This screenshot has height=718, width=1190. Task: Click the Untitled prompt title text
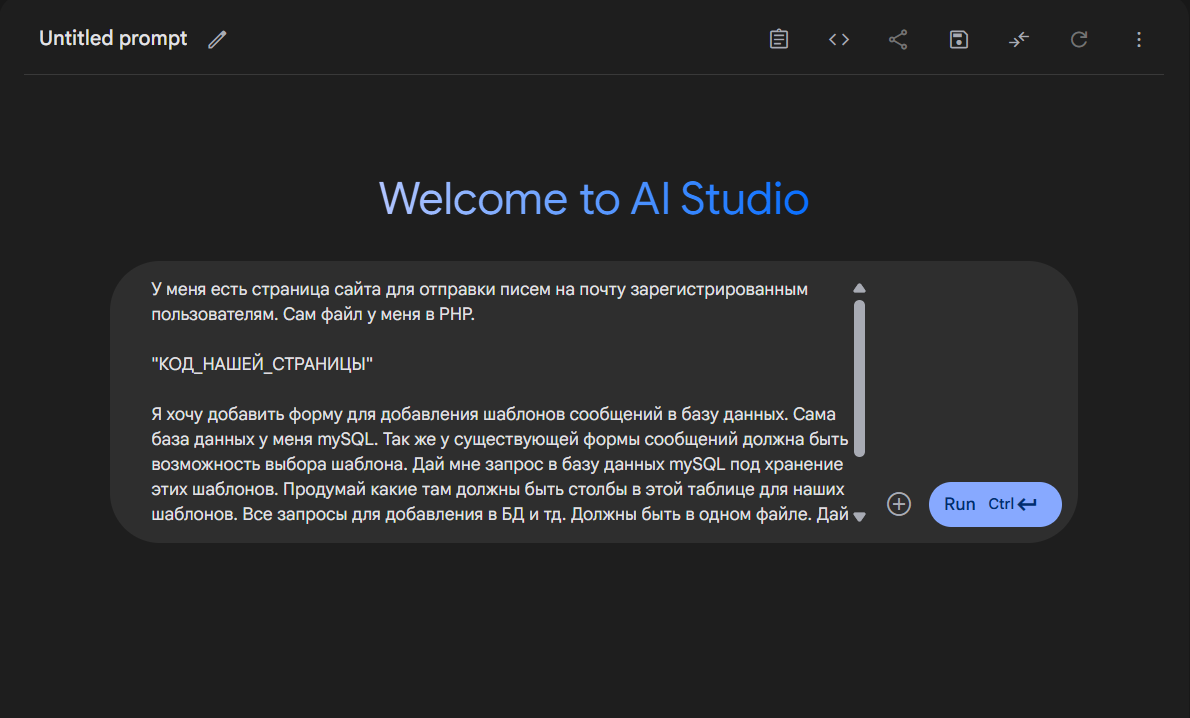(x=113, y=39)
